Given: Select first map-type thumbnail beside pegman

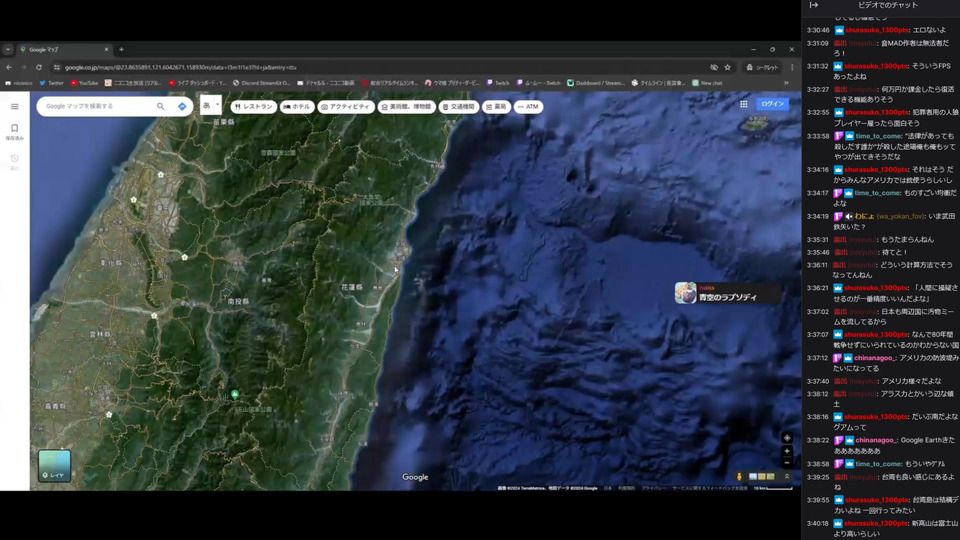Looking at the screenshot, I should [753, 476].
